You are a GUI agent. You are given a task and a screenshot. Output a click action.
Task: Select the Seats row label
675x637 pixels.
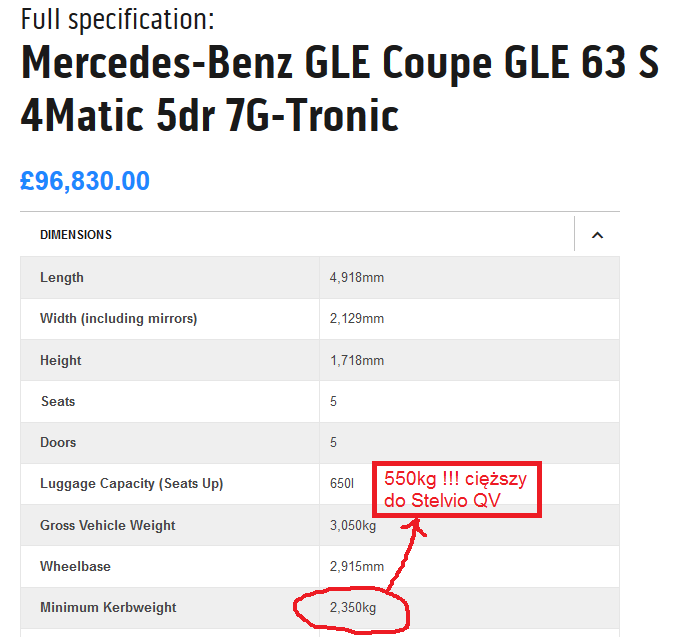coord(58,401)
